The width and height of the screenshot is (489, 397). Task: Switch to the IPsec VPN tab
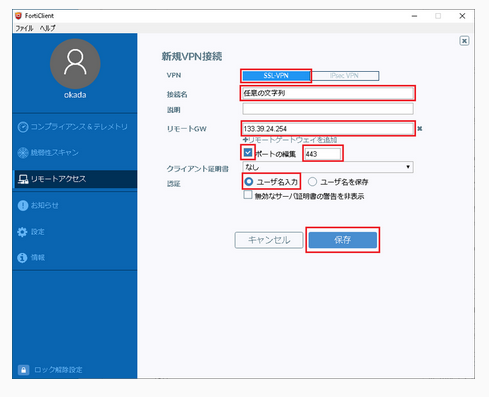[x=345, y=76]
